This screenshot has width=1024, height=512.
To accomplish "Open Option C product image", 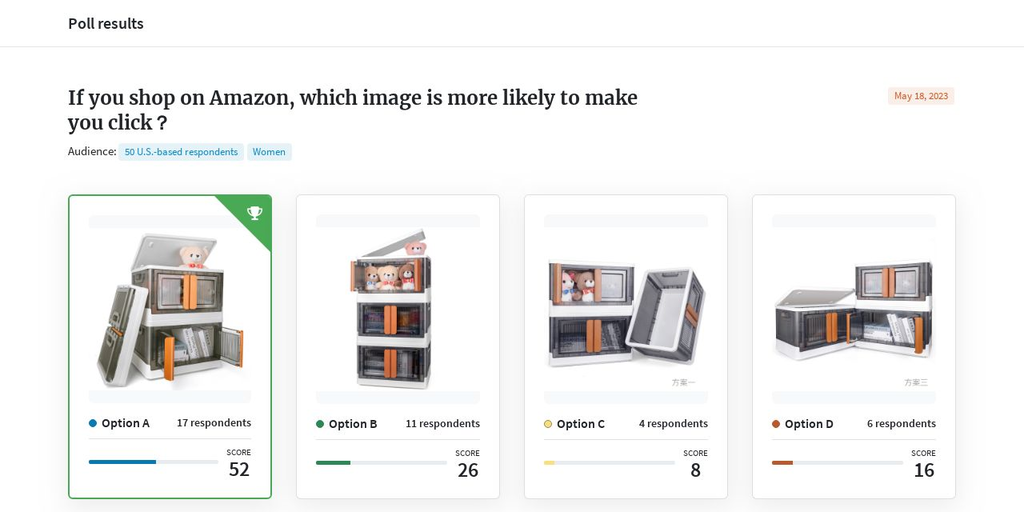I will pyautogui.click(x=625, y=312).
